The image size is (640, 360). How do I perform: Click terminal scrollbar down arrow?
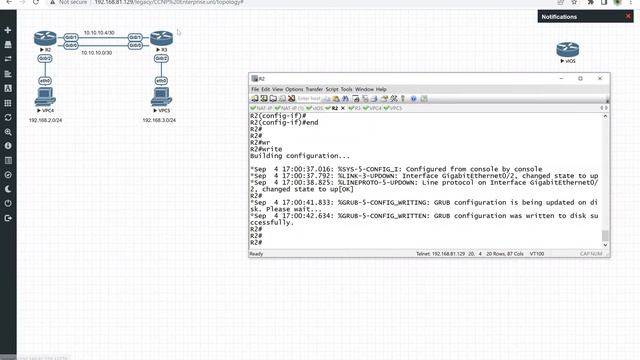[x=605, y=245]
